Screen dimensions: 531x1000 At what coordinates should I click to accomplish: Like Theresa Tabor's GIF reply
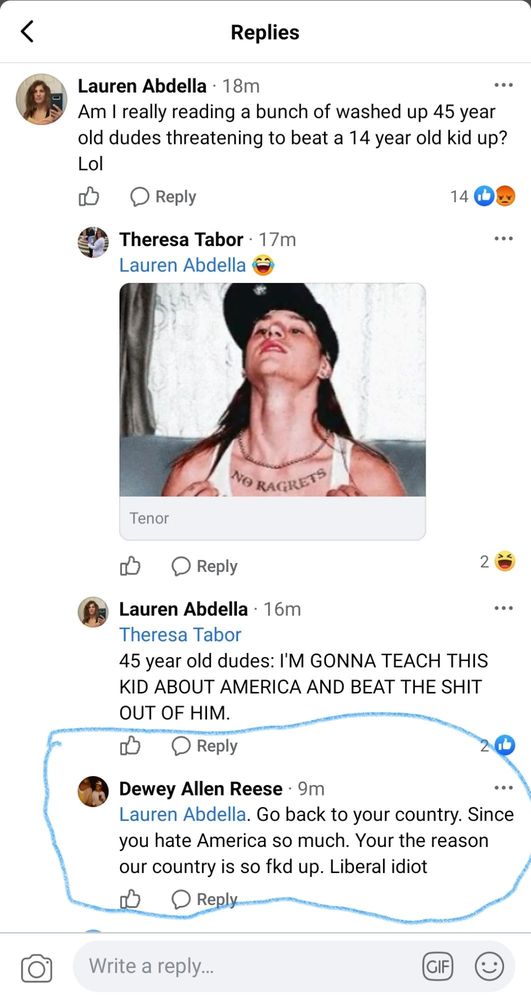coord(130,566)
